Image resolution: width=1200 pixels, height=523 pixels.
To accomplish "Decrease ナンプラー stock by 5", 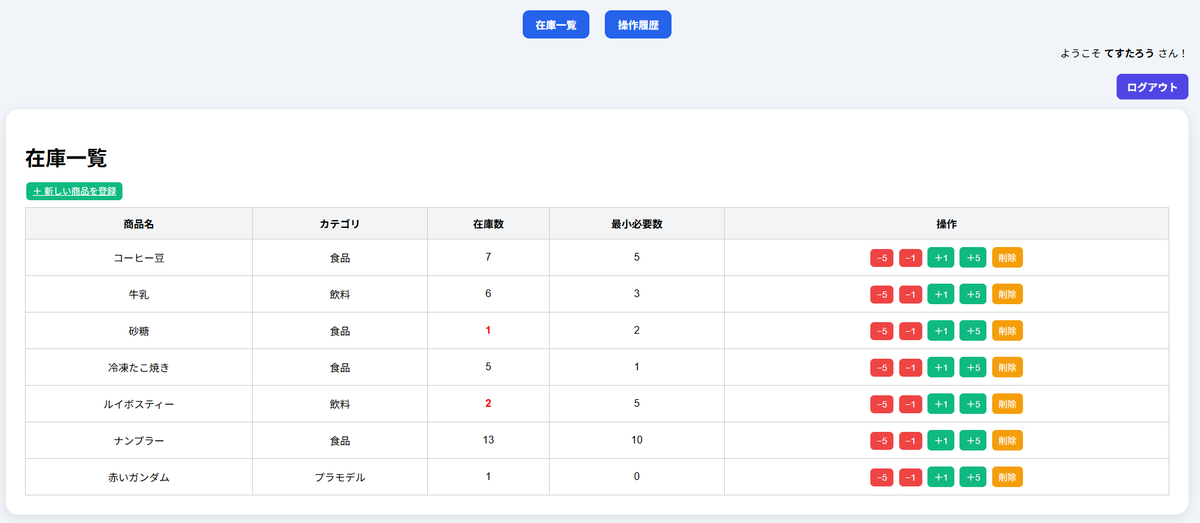I will [x=882, y=440].
